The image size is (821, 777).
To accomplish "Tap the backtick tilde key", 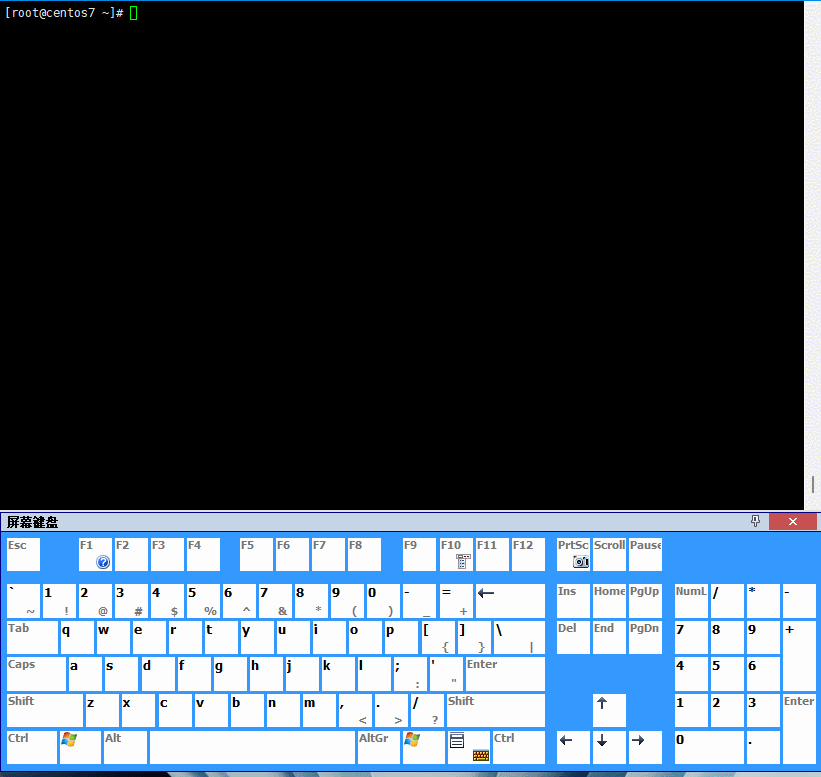I will click(23, 601).
